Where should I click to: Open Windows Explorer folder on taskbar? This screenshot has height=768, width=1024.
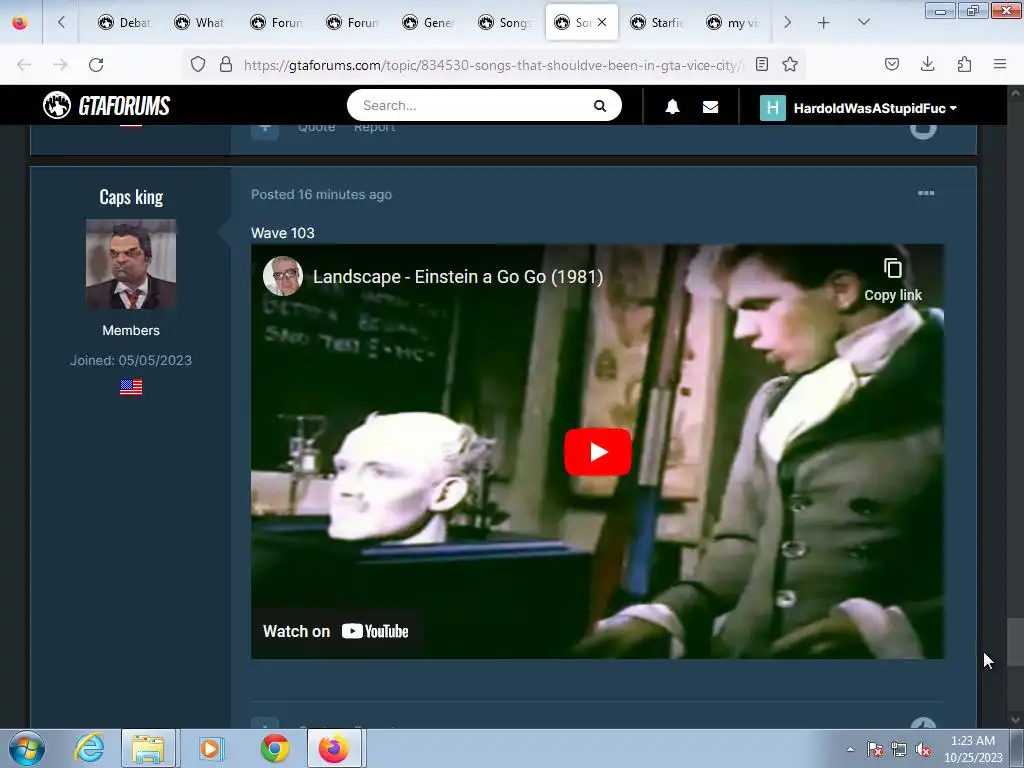point(148,748)
